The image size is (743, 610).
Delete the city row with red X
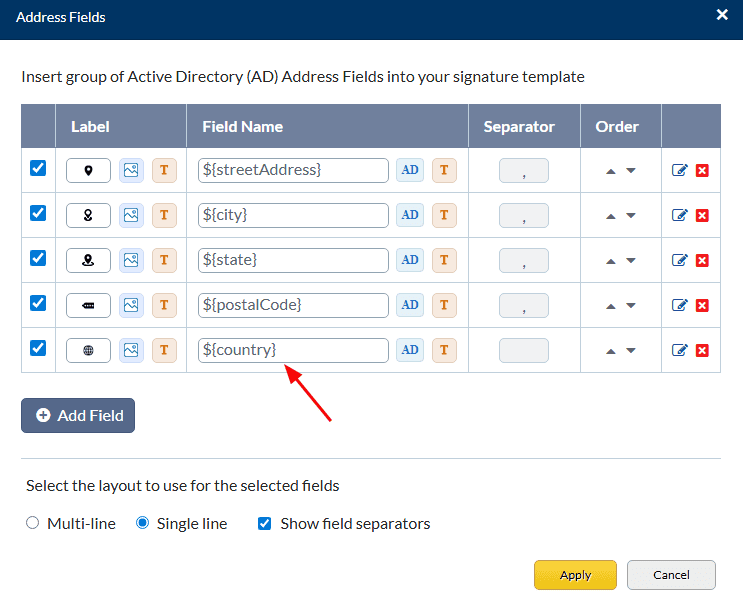[702, 216]
